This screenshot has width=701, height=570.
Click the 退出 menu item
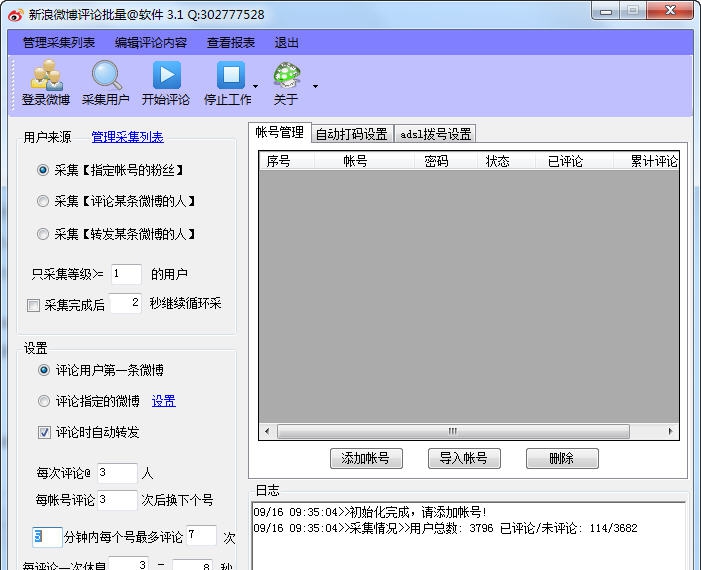[x=286, y=43]
